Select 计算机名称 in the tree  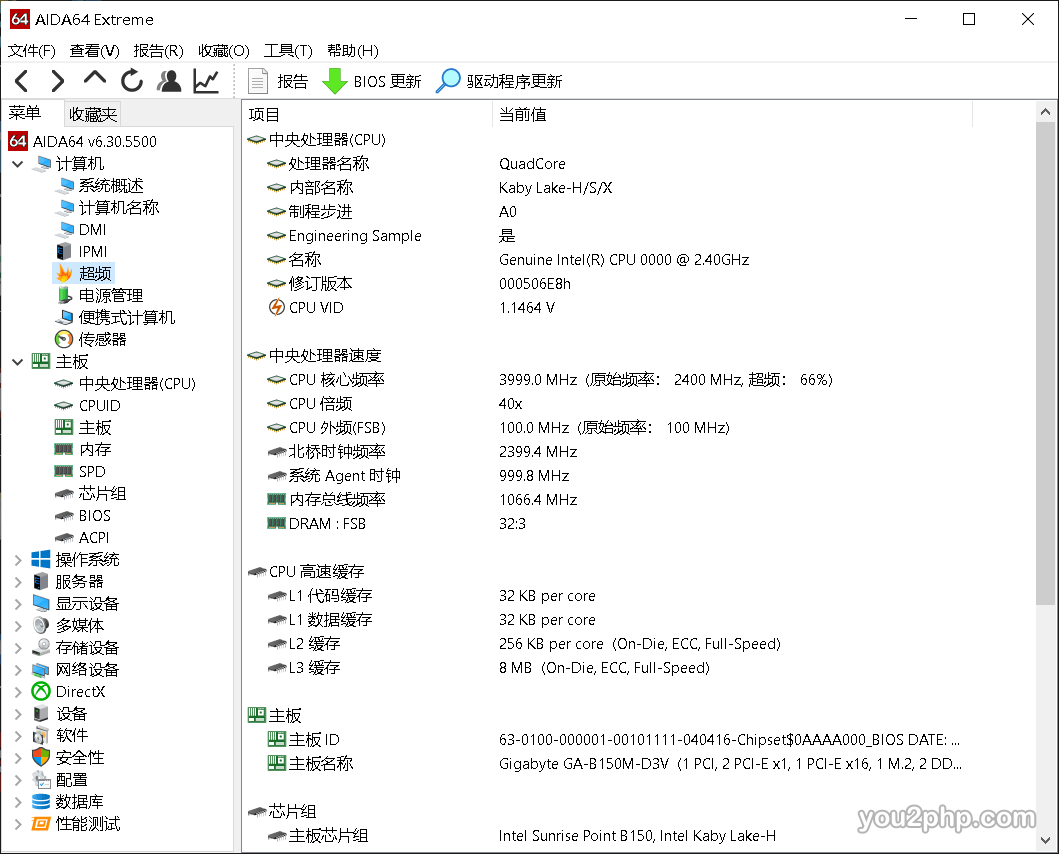pyautogui.click(x=119, y=207)
